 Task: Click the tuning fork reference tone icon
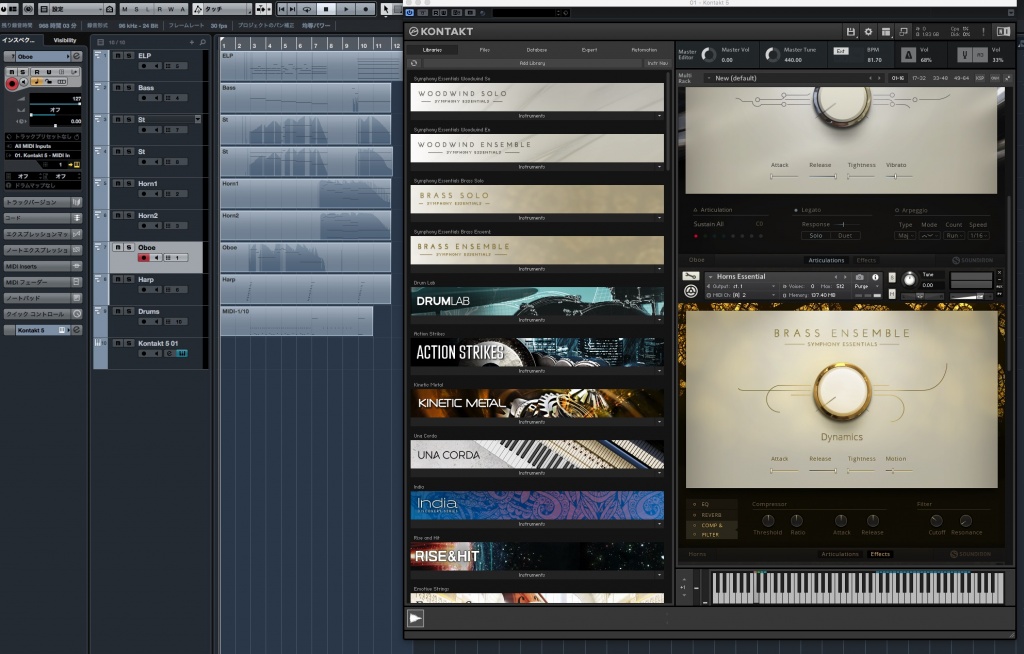point(965,55)
